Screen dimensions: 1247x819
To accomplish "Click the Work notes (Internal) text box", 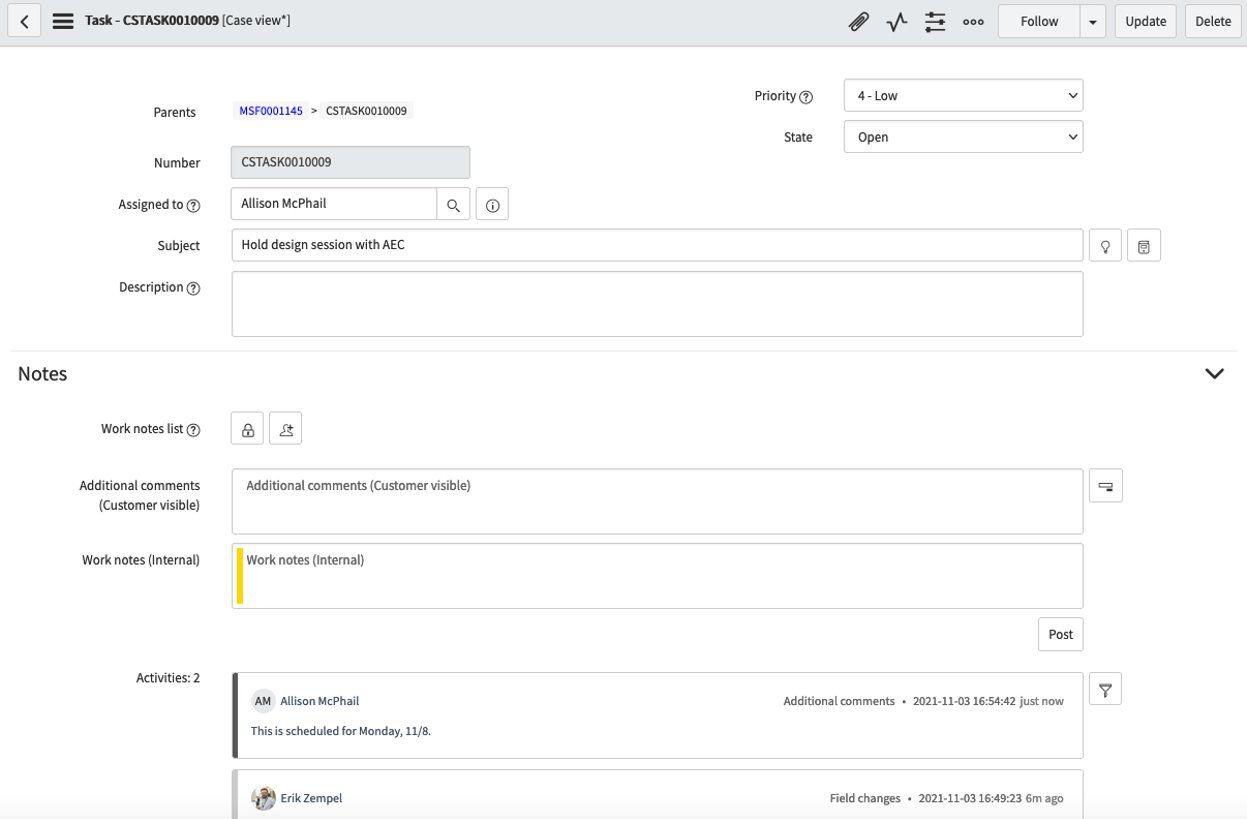I will pyautogui.click(x=657, y=576).
